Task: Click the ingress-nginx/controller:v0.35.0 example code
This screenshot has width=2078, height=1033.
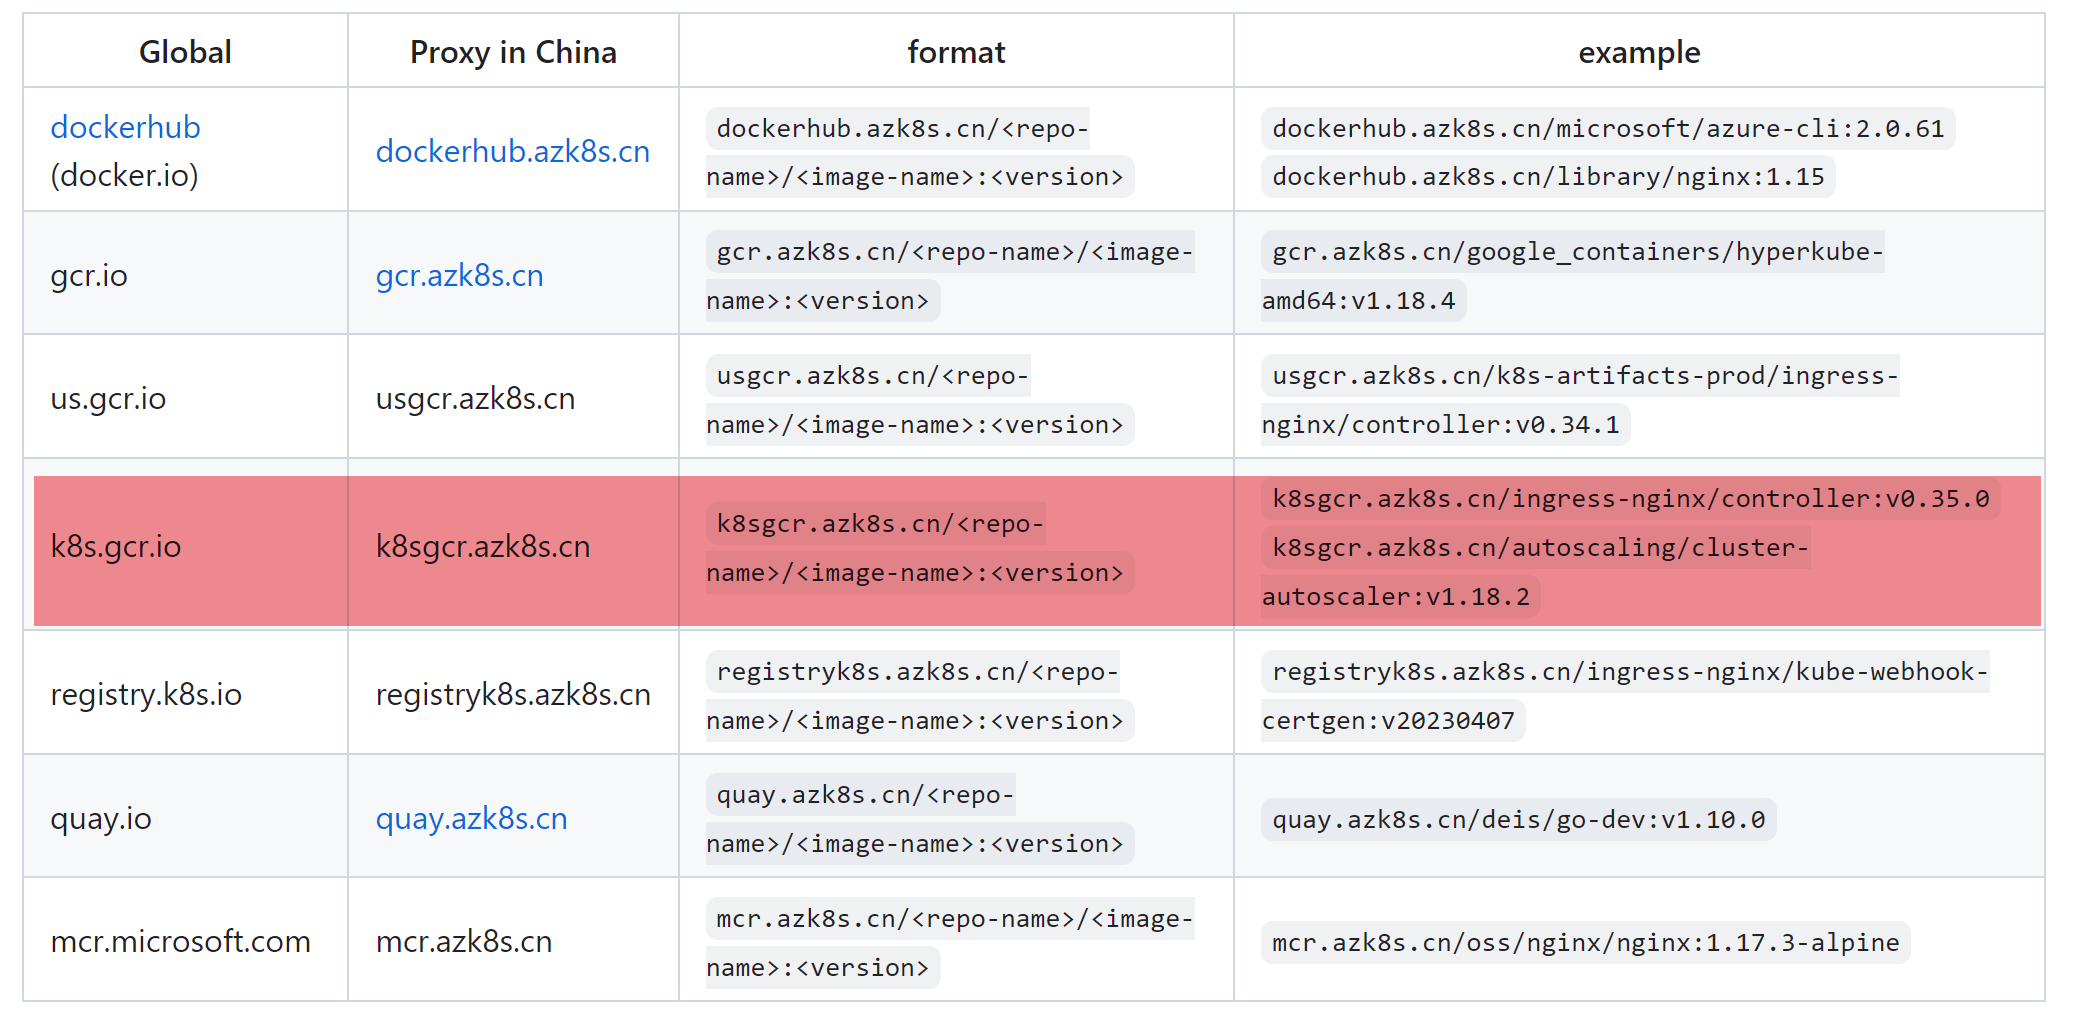Action: pos(1630,499)
